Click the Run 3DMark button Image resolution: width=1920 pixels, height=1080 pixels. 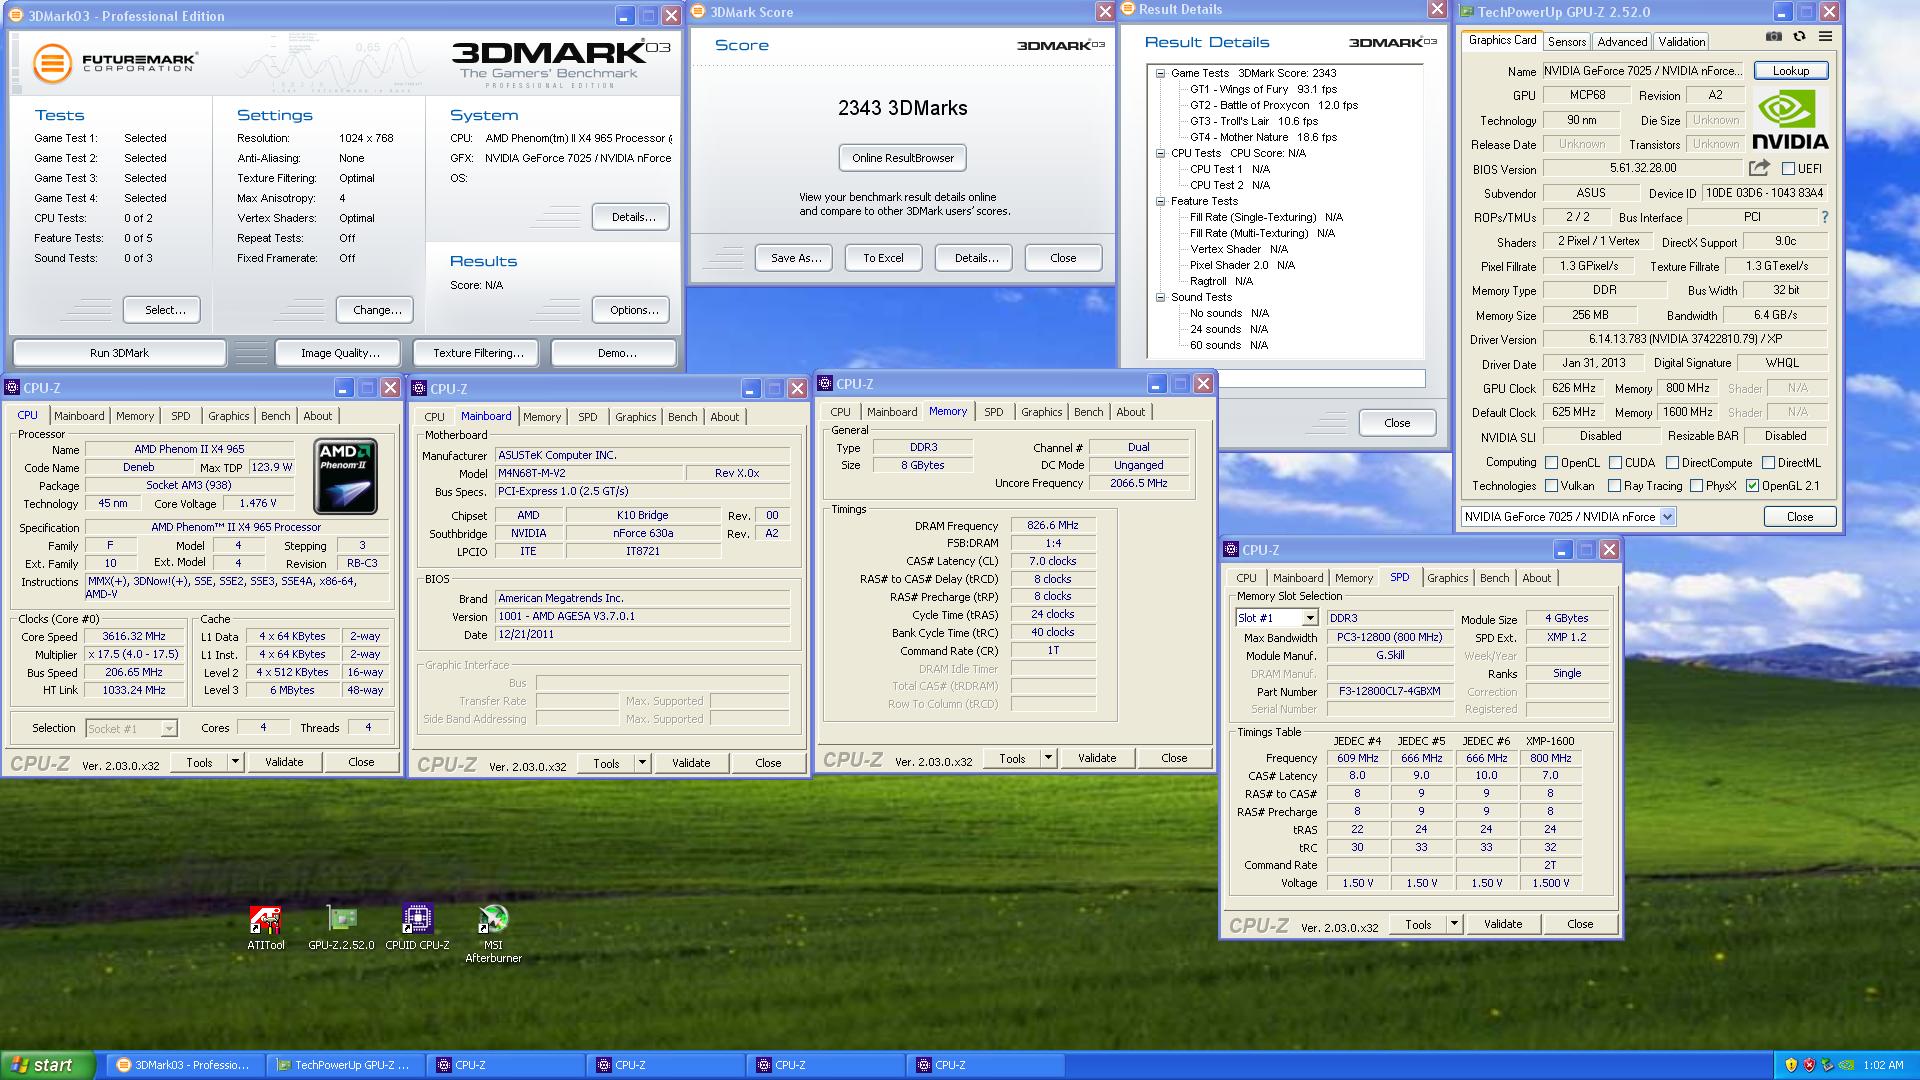(119, 353)
